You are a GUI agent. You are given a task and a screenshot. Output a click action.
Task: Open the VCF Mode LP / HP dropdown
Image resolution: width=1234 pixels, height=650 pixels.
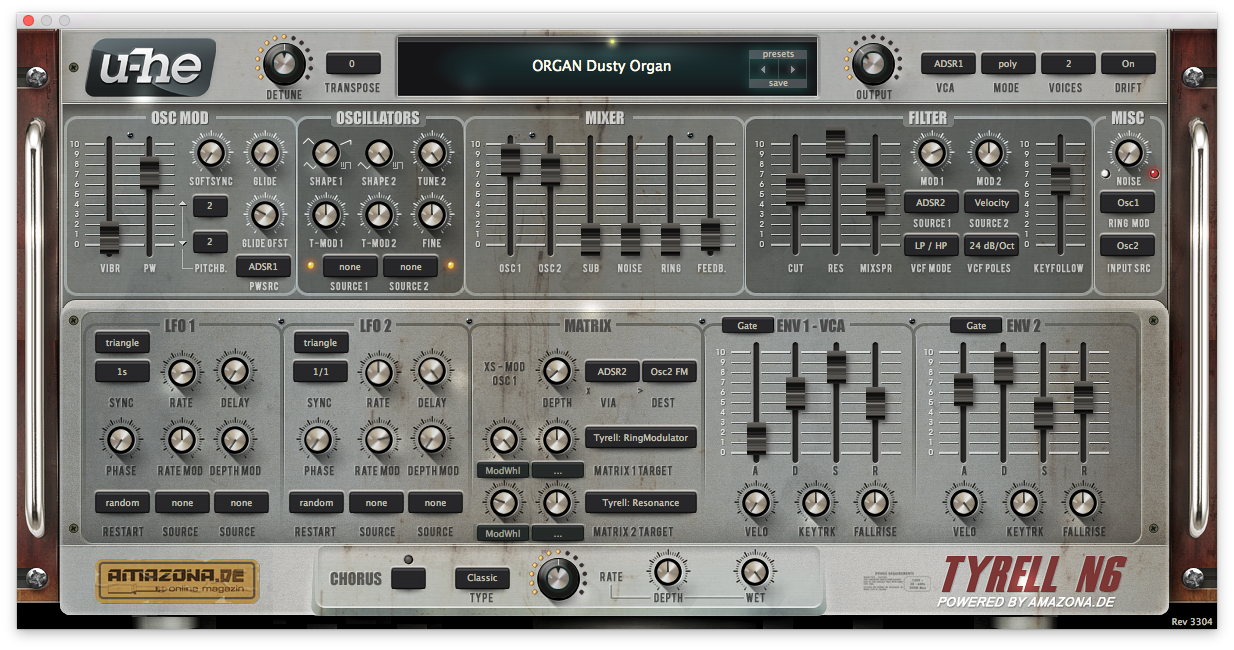(931, 245)
